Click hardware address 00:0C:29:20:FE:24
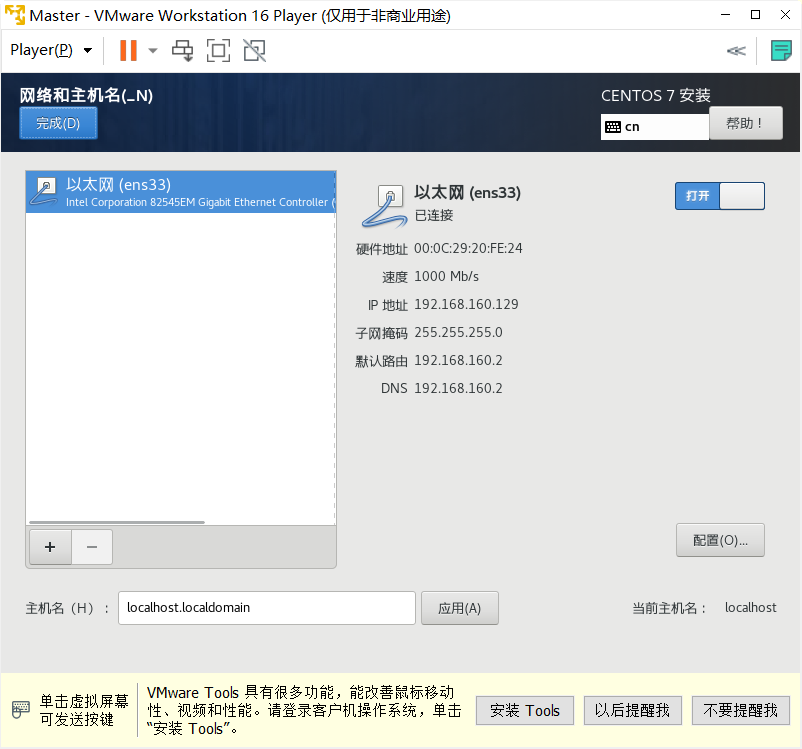The width and height of the screenshot is (802, 749). (x=468, y=249)
